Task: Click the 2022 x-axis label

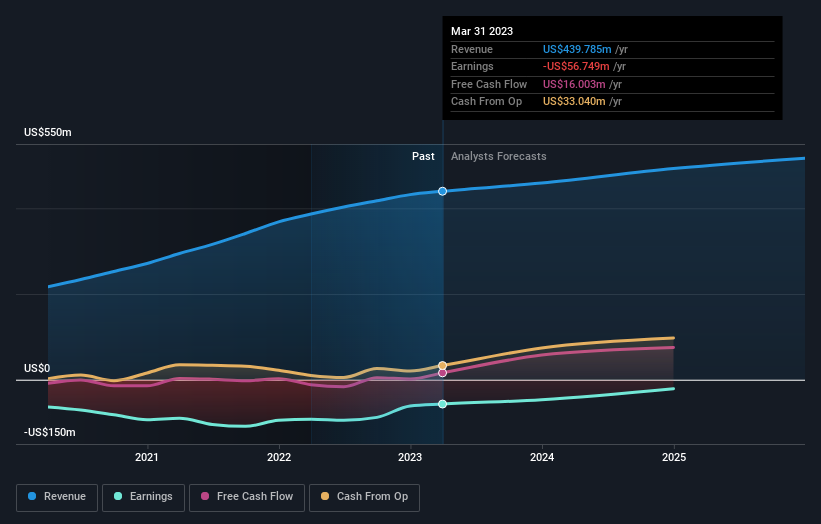Action: [x=279, y=458]
